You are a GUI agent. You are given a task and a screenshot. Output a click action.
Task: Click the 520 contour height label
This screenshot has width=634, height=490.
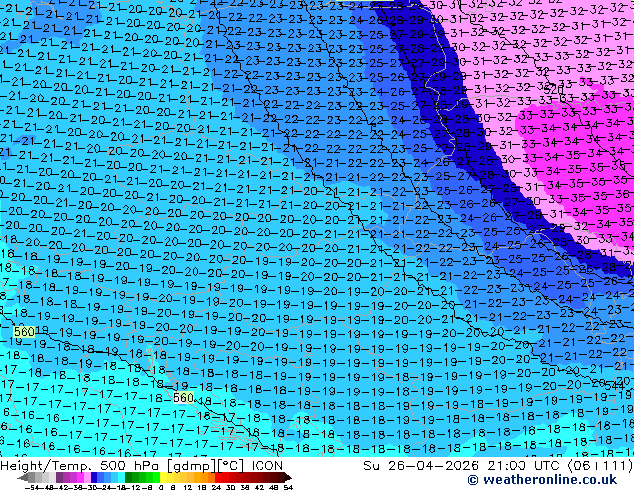click(554, 89)
